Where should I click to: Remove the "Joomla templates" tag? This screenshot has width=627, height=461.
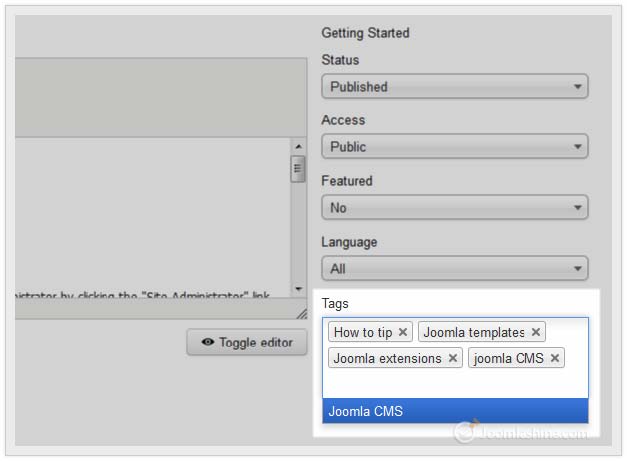click(x=536, y=332)
